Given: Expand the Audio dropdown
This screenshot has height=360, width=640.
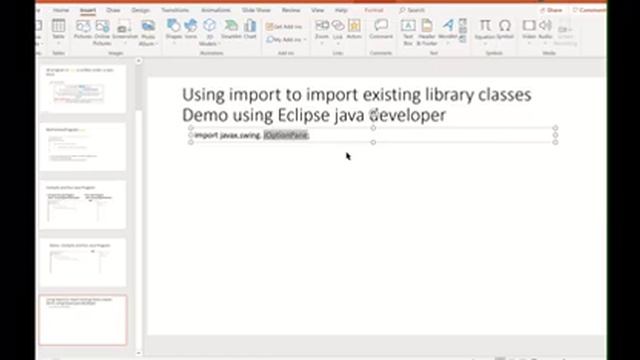Looking at the screenshot, I should 545,43.
